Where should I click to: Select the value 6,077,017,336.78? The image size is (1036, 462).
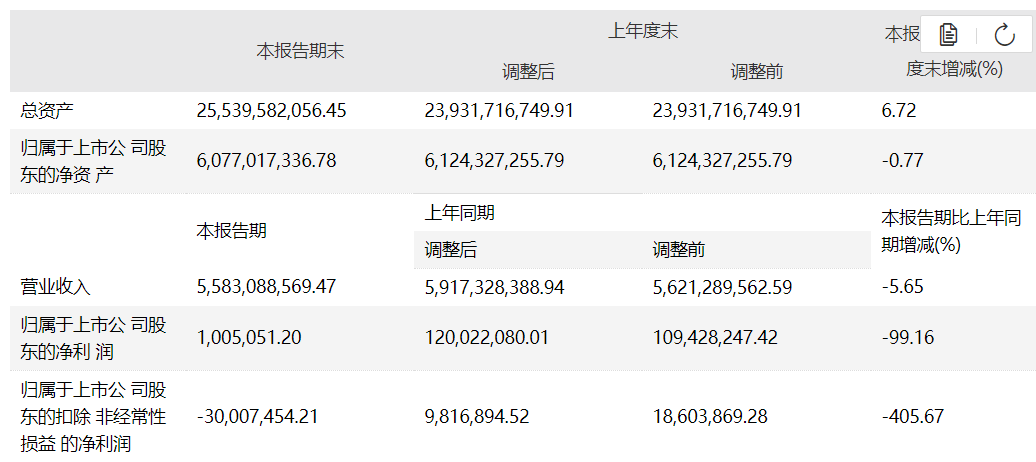267,160
